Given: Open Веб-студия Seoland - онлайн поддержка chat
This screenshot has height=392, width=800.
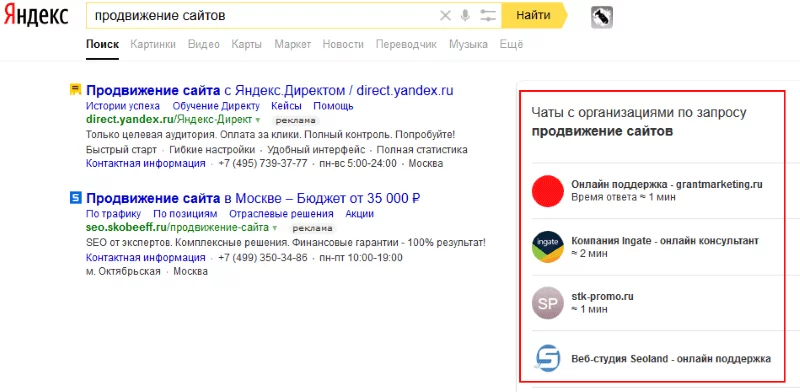Looking at the screenshot, I should (671, 359).
